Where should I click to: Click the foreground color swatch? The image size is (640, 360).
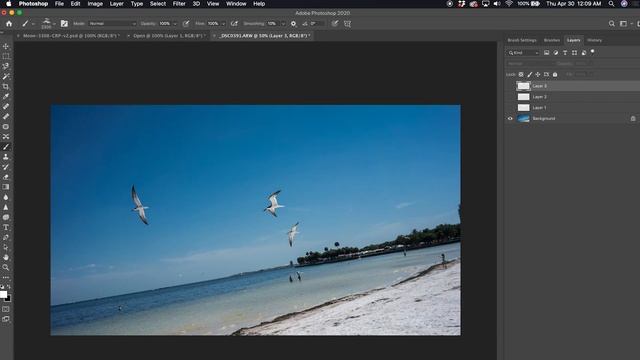pos(3,294)
